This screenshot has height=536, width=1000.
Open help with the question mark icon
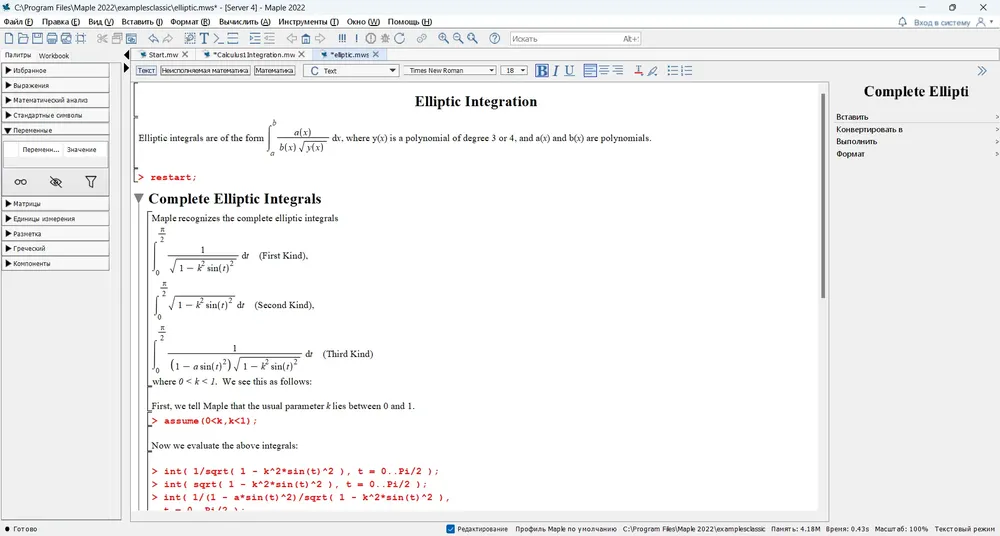(494, 38)
